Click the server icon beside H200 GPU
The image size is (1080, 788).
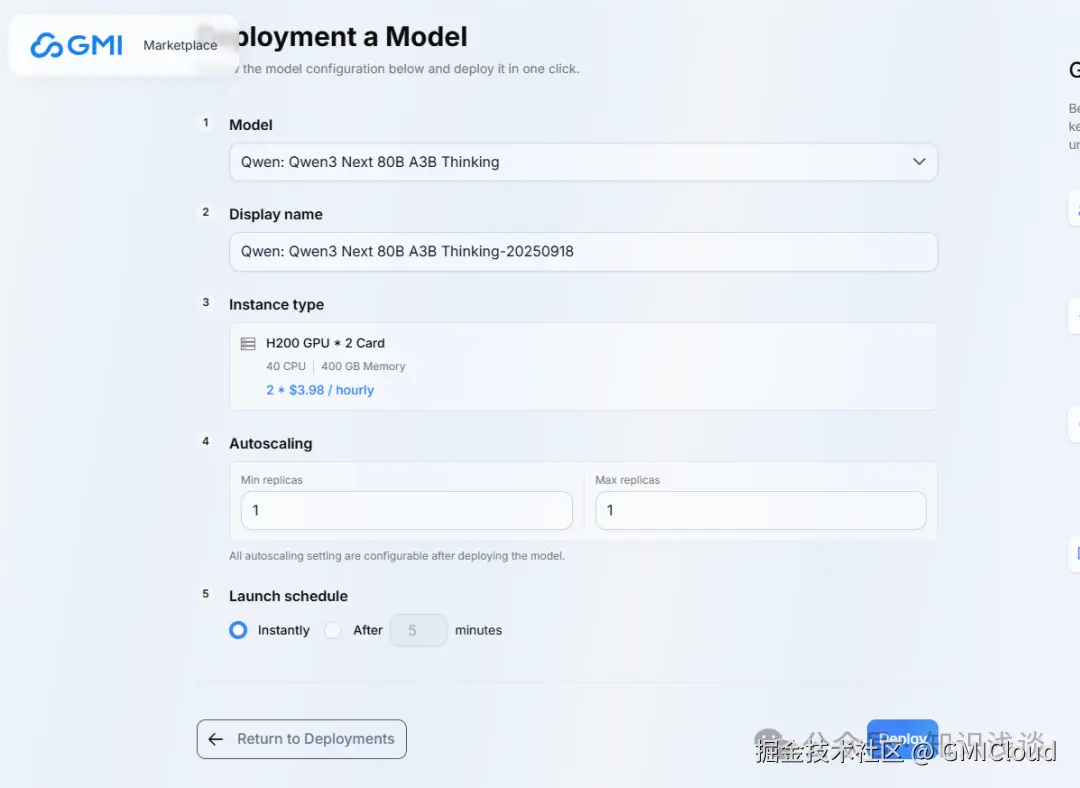tap(248, 344)
